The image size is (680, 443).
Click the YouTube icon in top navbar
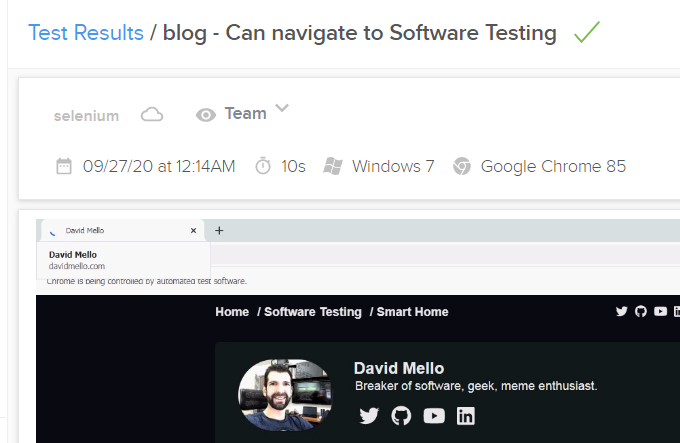660,311
